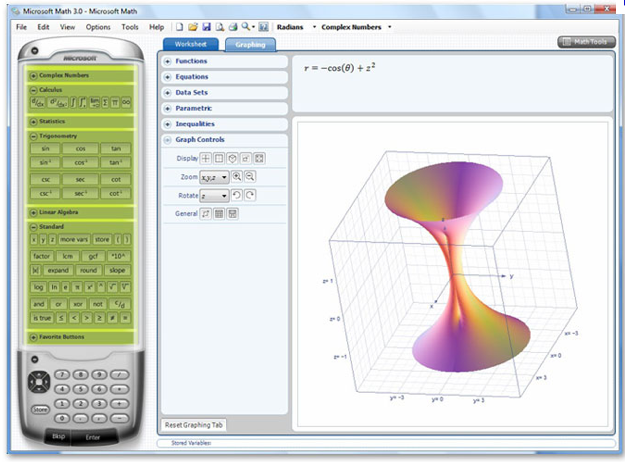The height and width of the screenshot is (462, 625).
Task: Expand the Complex Numbers calculator group
Action: coord(33,75)
